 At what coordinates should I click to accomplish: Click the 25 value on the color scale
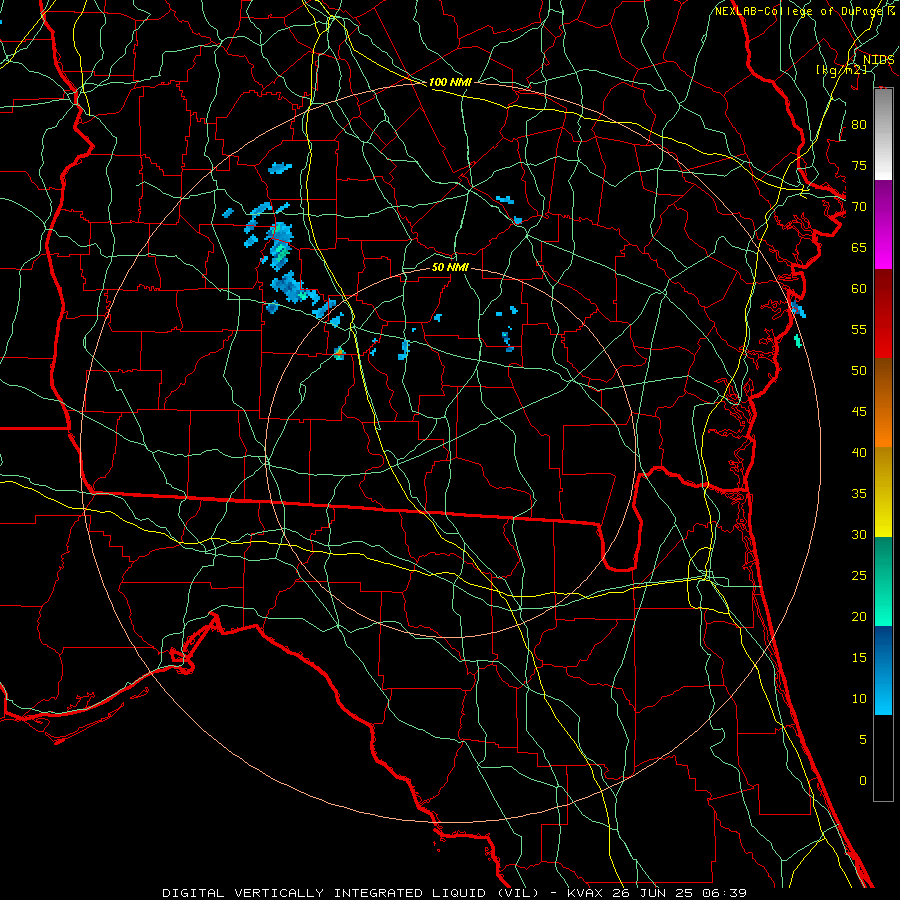[x=859, y=575]
